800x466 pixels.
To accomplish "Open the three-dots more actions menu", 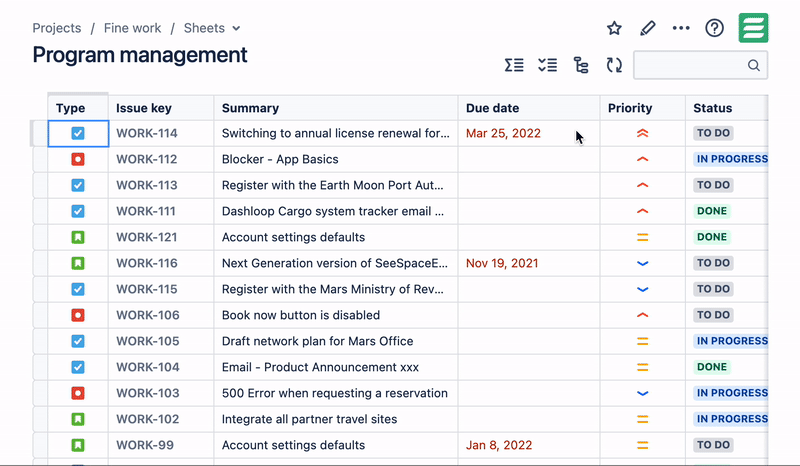I will tap(681, 28).
